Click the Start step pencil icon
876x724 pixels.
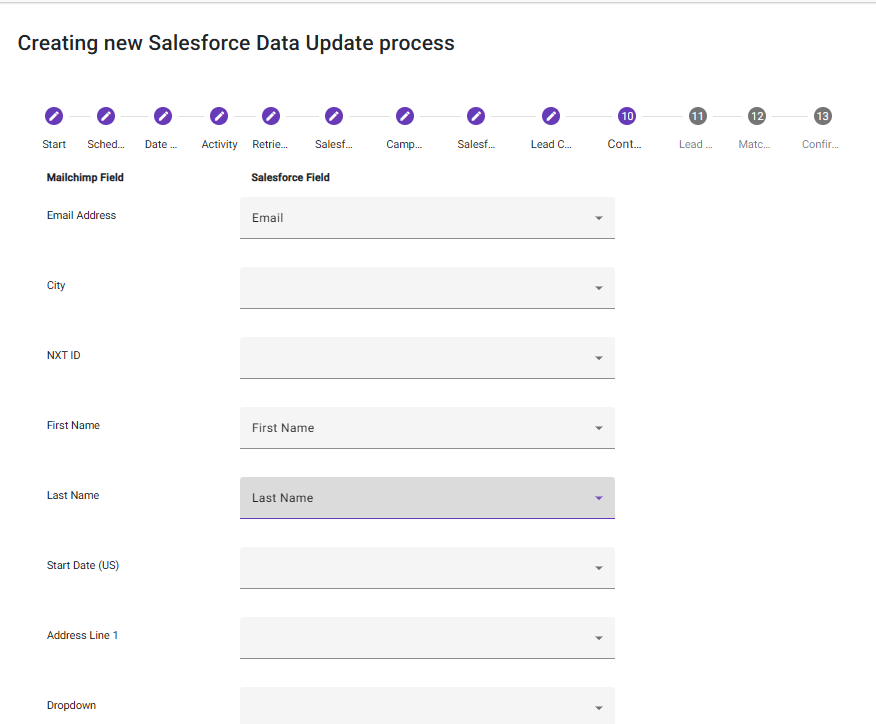54,116
